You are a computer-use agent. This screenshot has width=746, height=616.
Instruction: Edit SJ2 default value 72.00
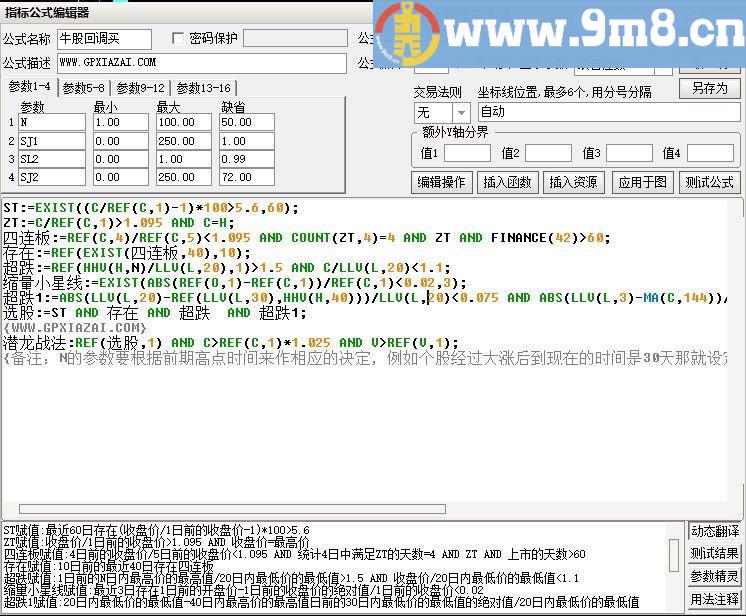pyautogui.click(x=247, y=177)
